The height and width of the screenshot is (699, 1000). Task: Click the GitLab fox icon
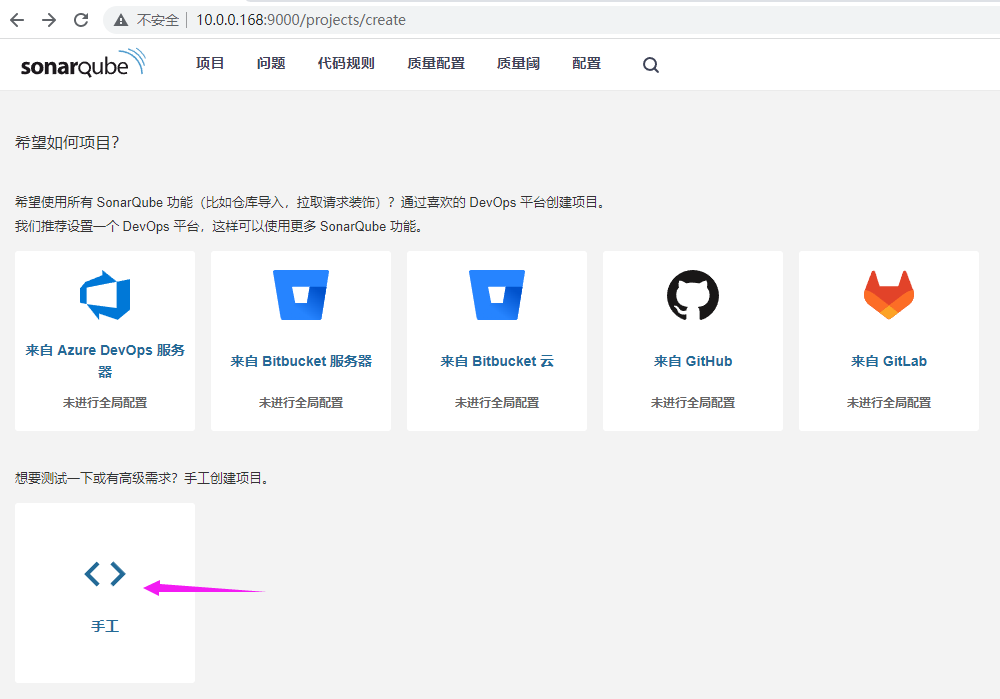(889, 295)
